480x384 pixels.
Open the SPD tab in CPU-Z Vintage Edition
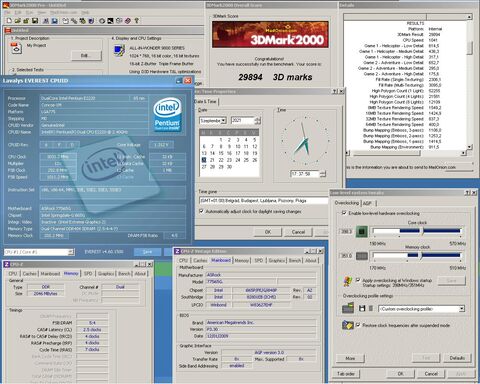[259, 260]
